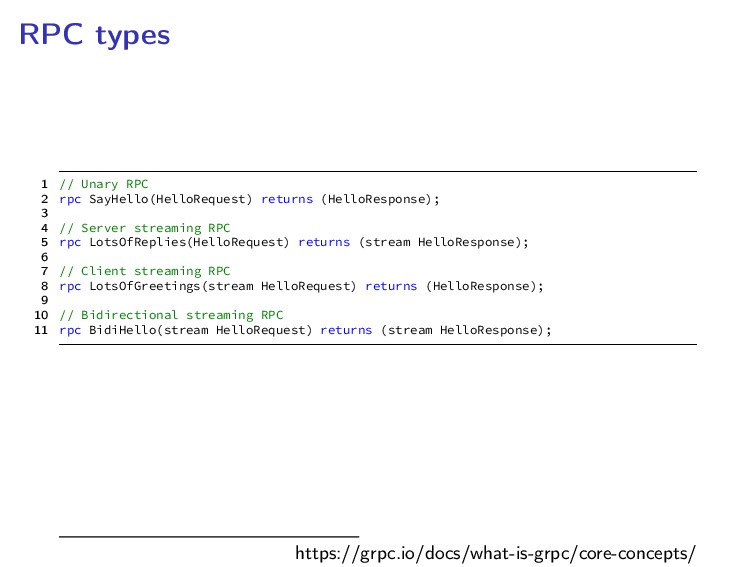Open the grpc.io core-concepts footnote URL
Screen dimensions: 756x567
pos(496,554)
